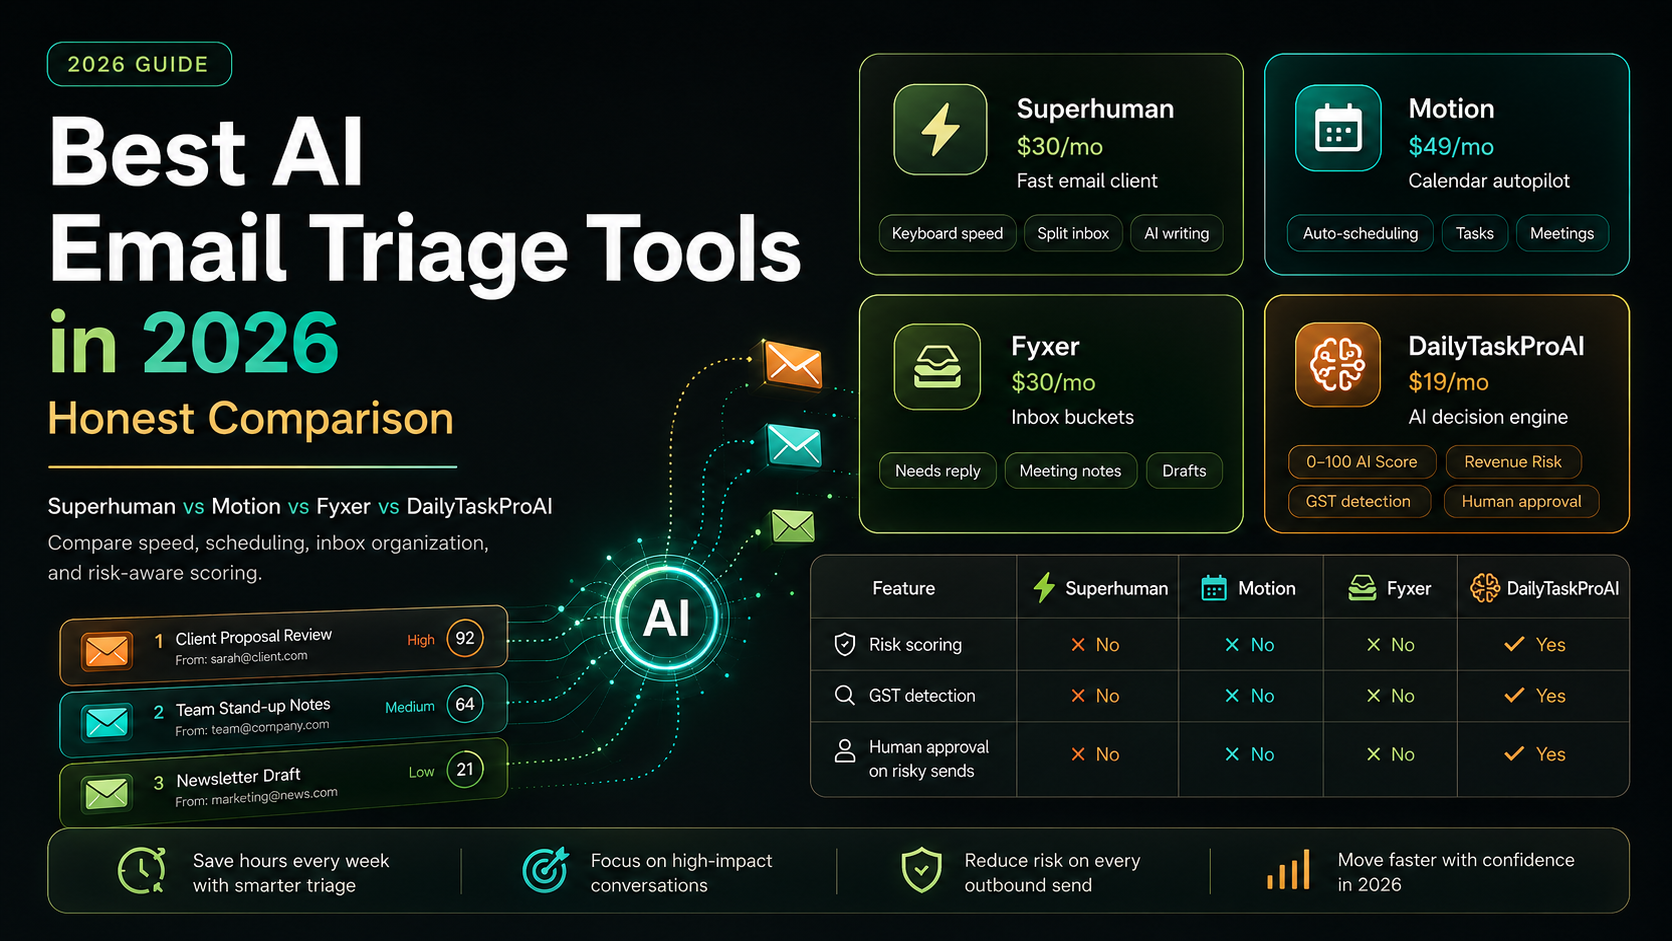Click the checkmark Yes in GST detection row
The height and width of the screenshot is (941, 1672).
[x=1535, y=696]
